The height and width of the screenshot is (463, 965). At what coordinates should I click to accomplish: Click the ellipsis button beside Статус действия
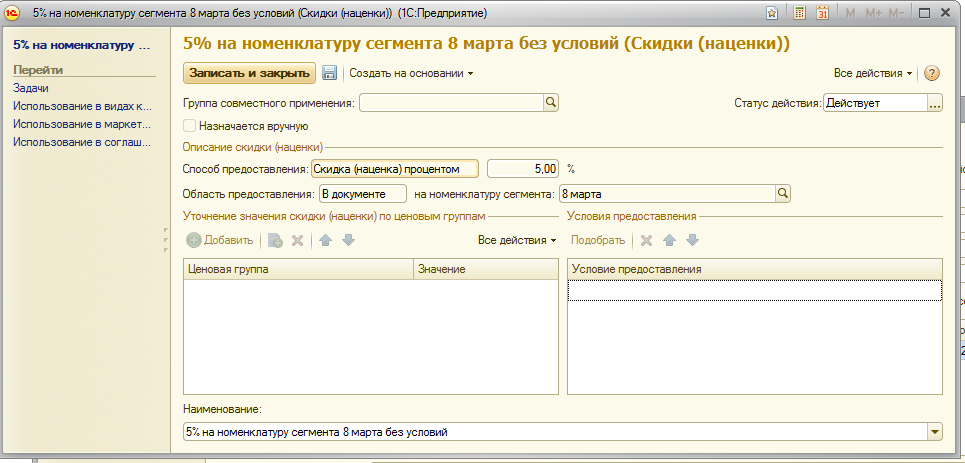935,102
